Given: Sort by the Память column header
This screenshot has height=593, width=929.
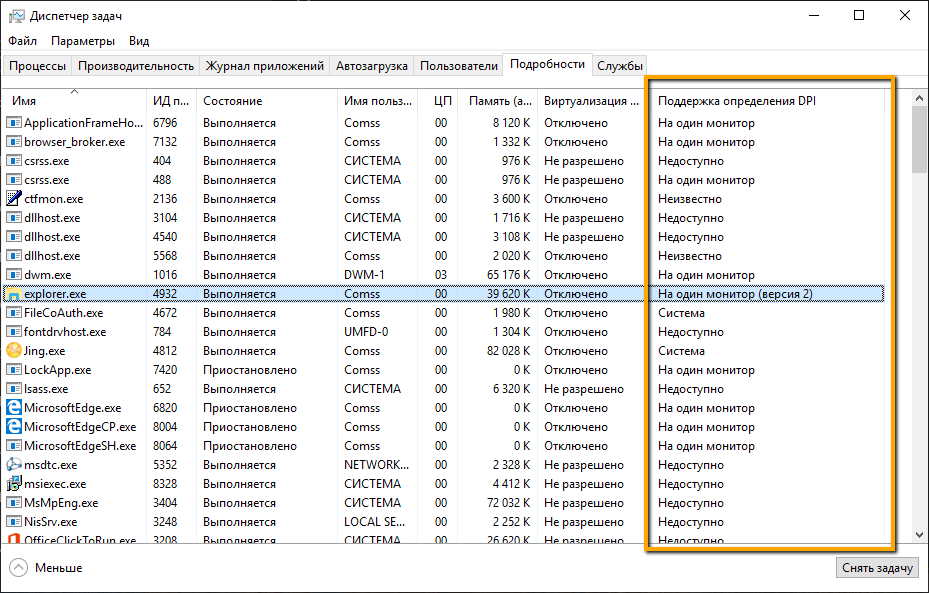Looking at the screenshot, I should click(499, 101).
